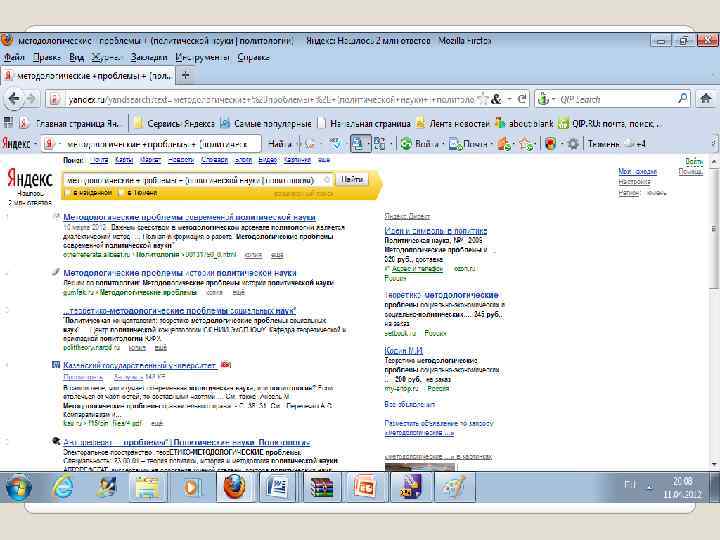The height and width of the screenshot is (540, 720).
Task: Click the favicon before Kazan university result
Action: click(x=56, y=365)
